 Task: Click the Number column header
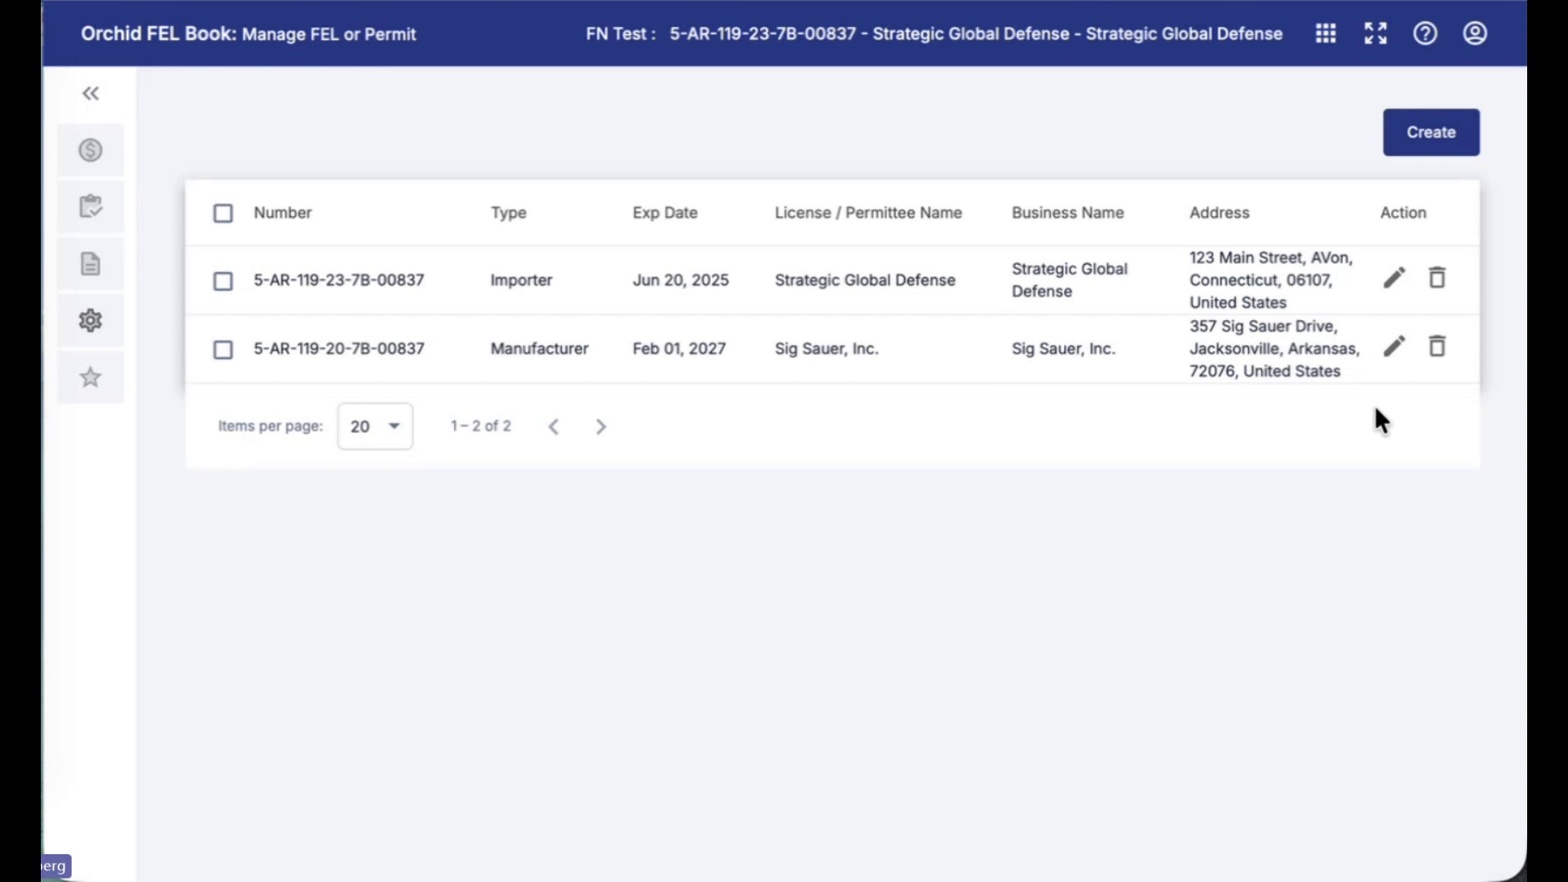[x=283, y=213]
